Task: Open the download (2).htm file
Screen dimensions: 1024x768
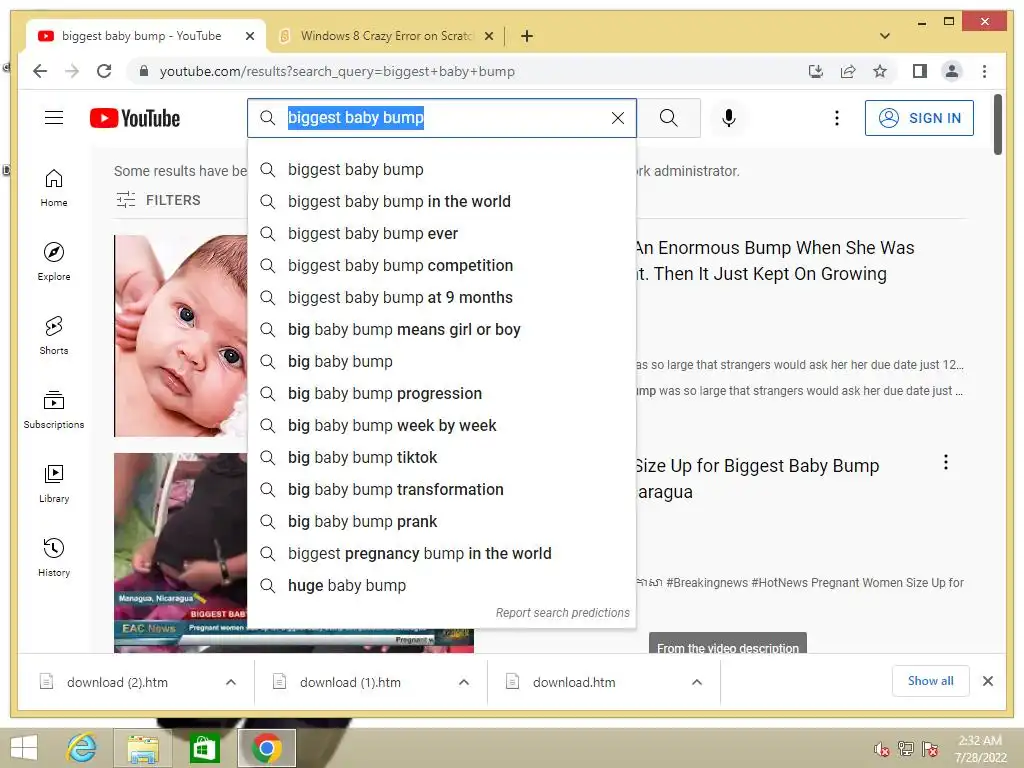Action: click(118, 682)
